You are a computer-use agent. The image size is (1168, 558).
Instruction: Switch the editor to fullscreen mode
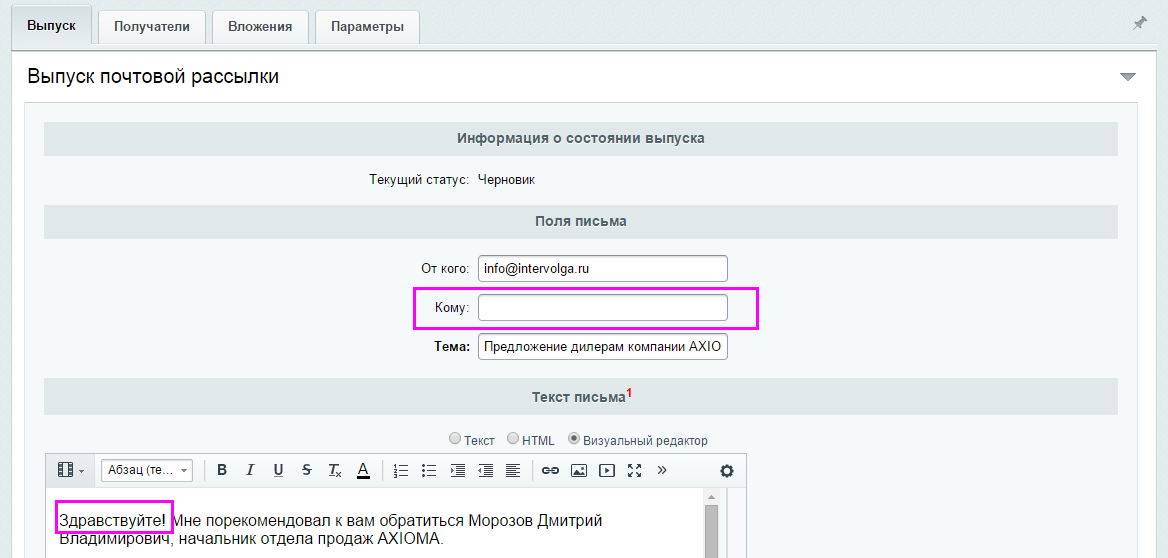[635, 470]
